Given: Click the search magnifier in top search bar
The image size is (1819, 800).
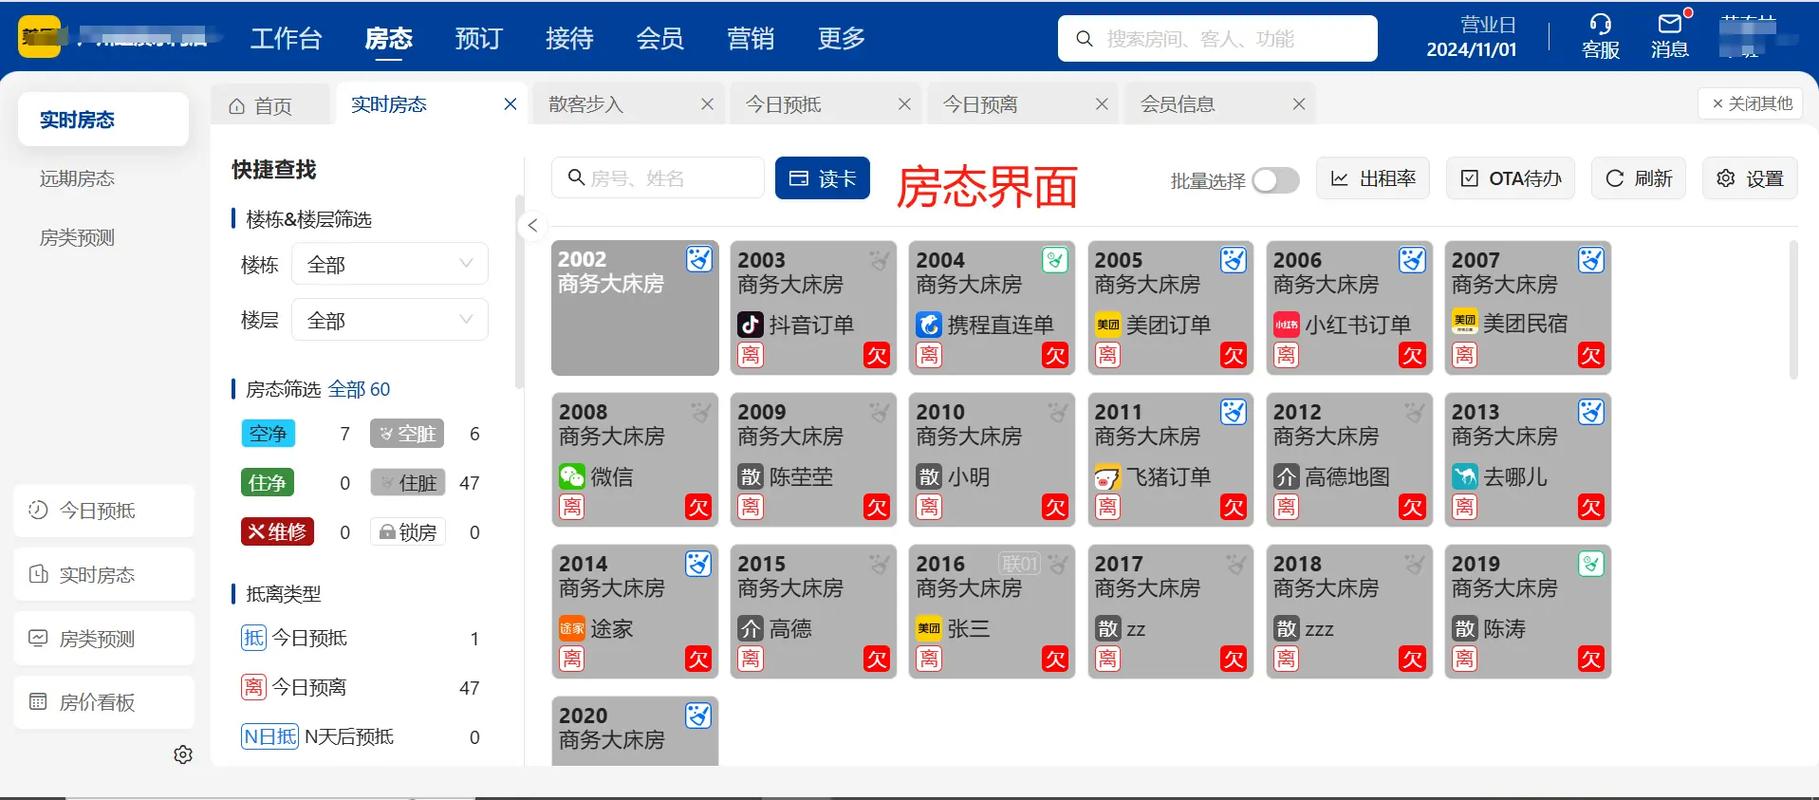Looking at the screenshot, I should pyautogui.click(x=1084, y=39).
